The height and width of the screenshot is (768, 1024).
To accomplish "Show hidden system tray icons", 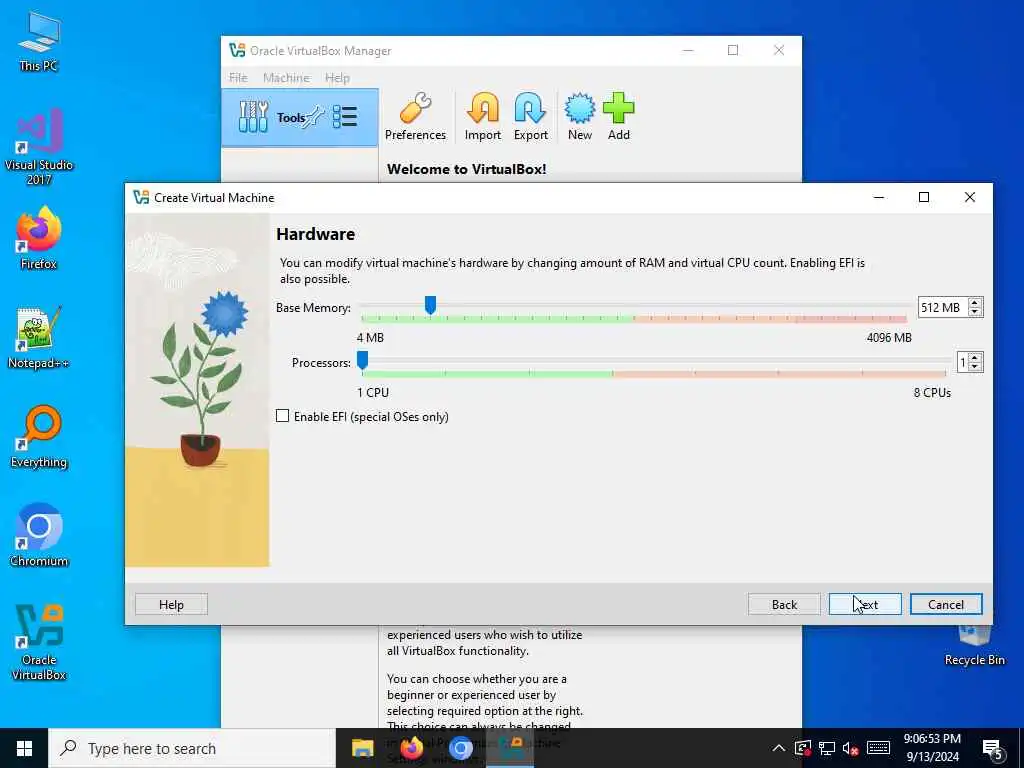I will tap(778, 748).
